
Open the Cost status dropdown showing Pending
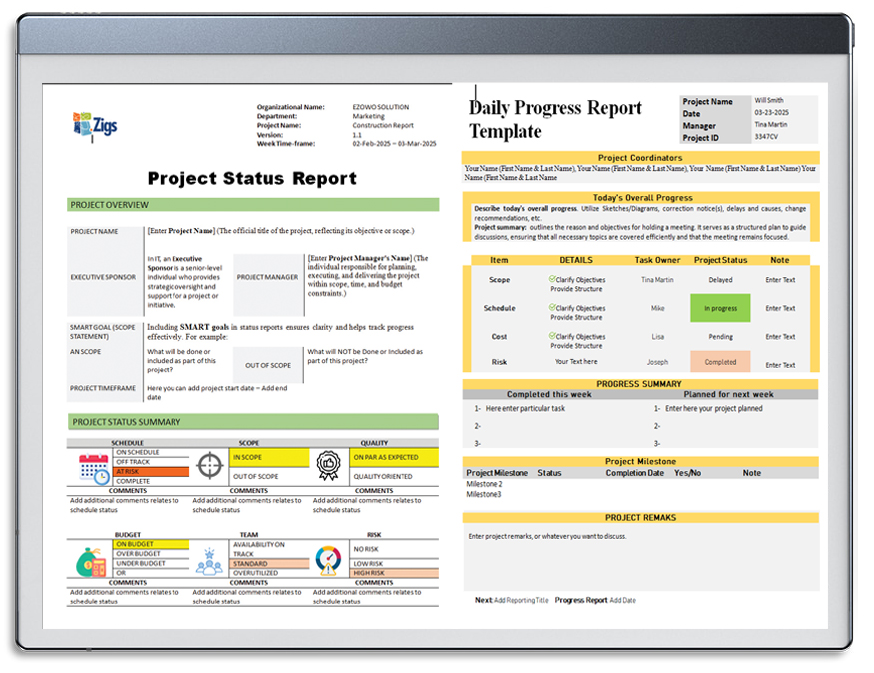click(720, 335)
